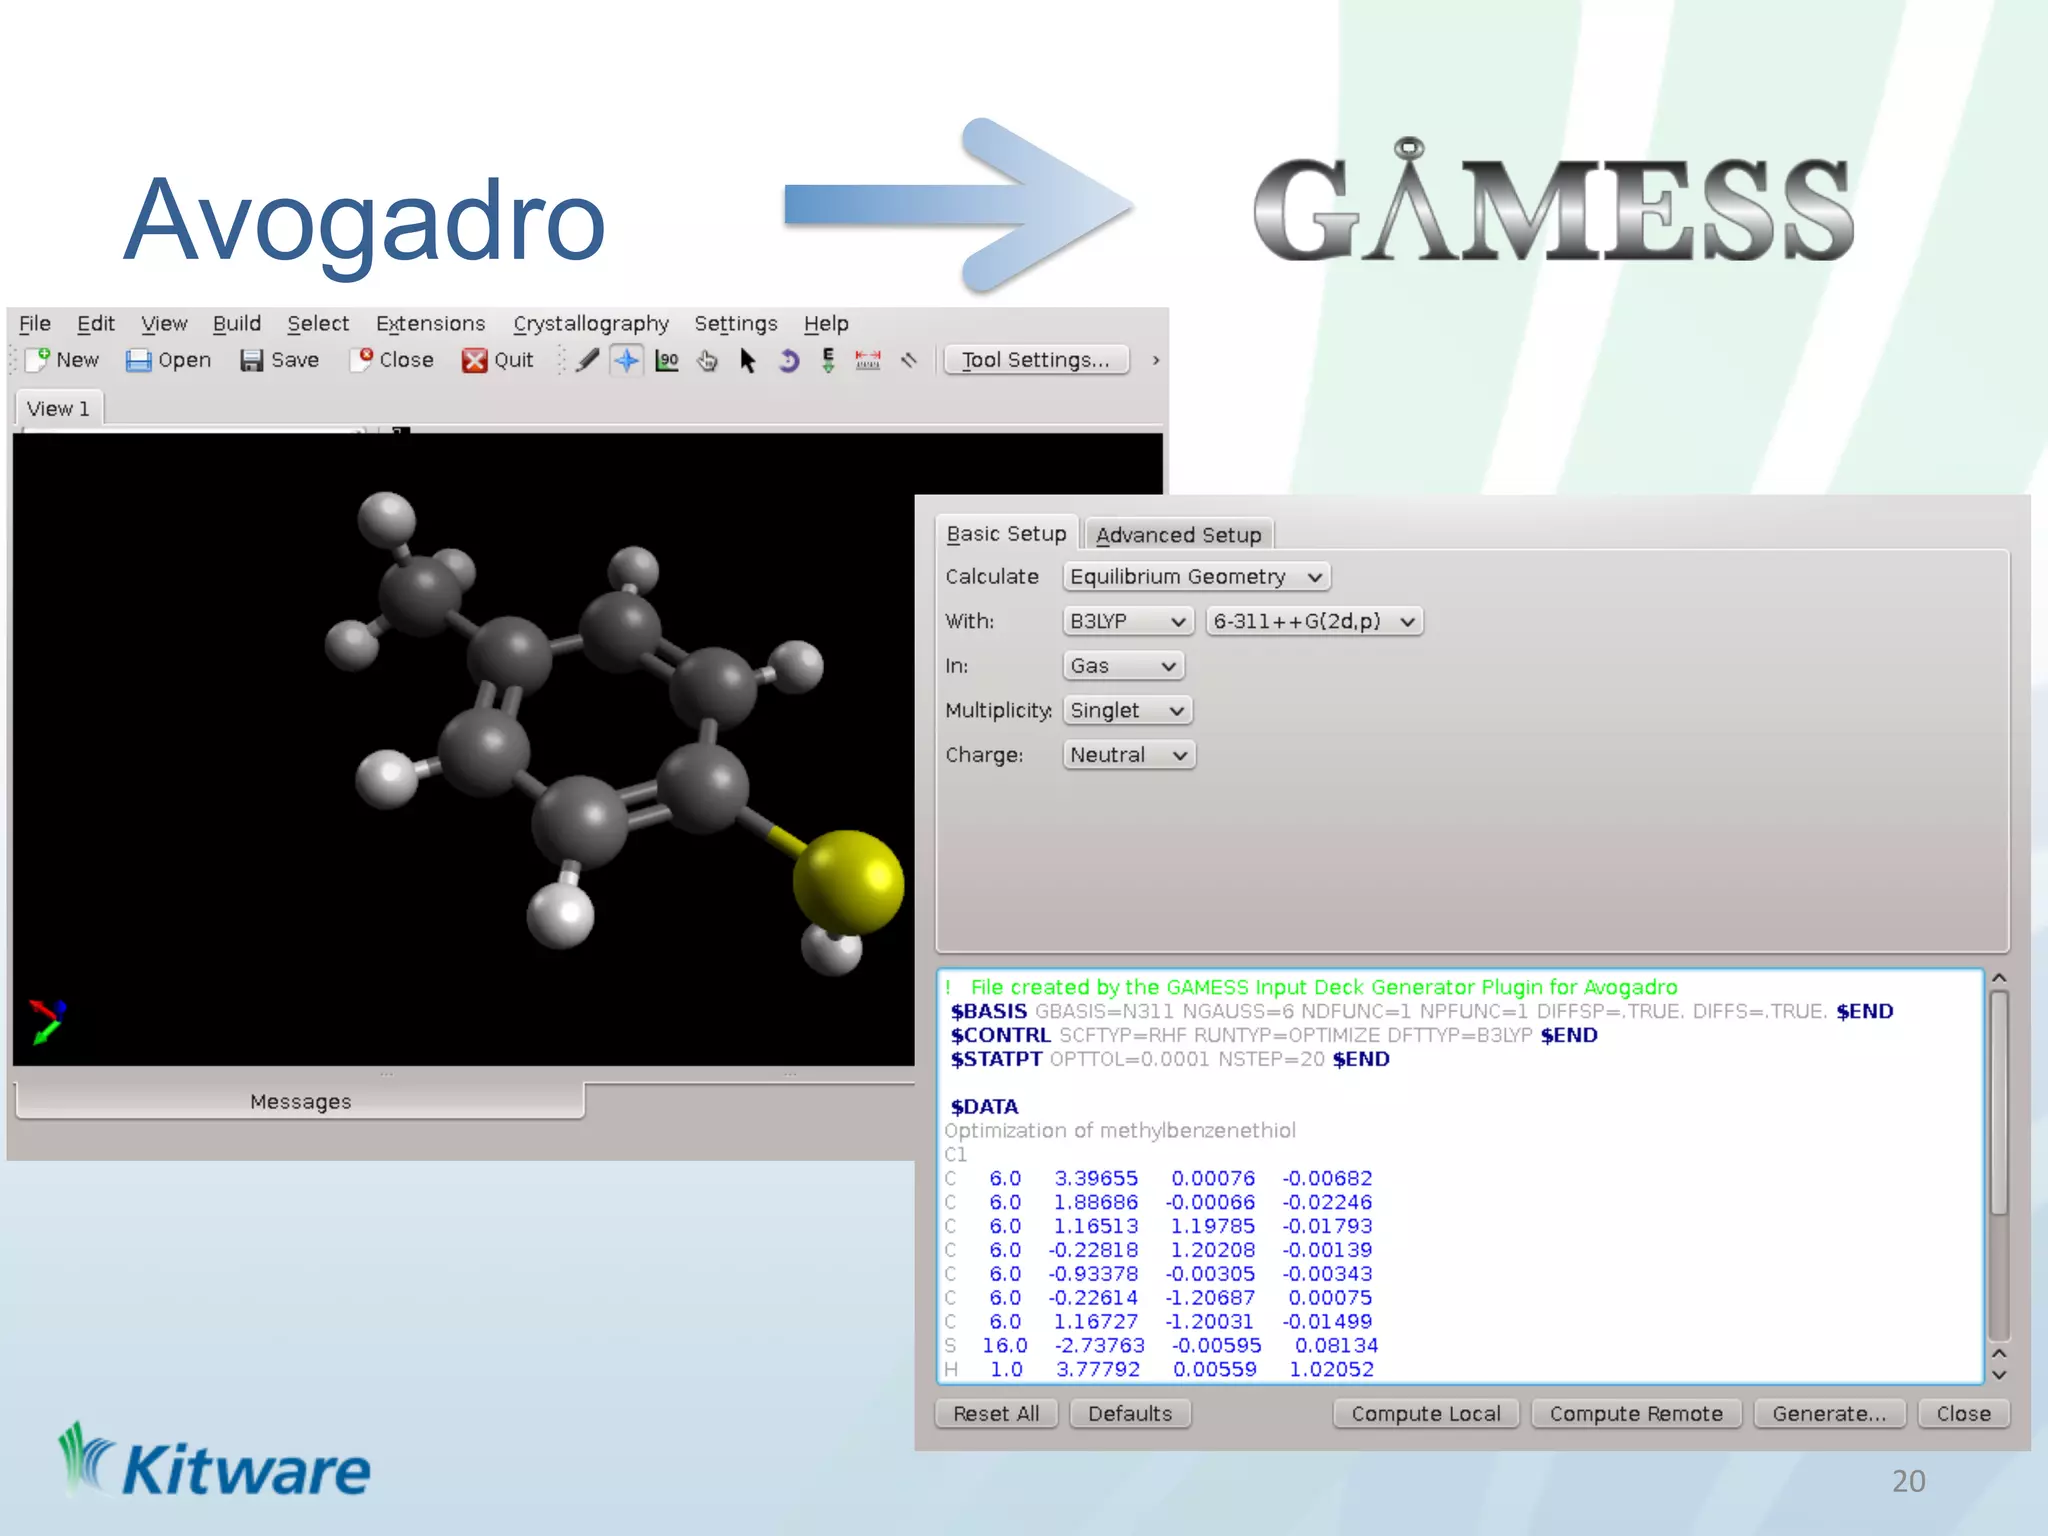Open the Crystallography menu
Image resolution: width=2048 pixels, height=1536 pixels.
tap(591, 324)
